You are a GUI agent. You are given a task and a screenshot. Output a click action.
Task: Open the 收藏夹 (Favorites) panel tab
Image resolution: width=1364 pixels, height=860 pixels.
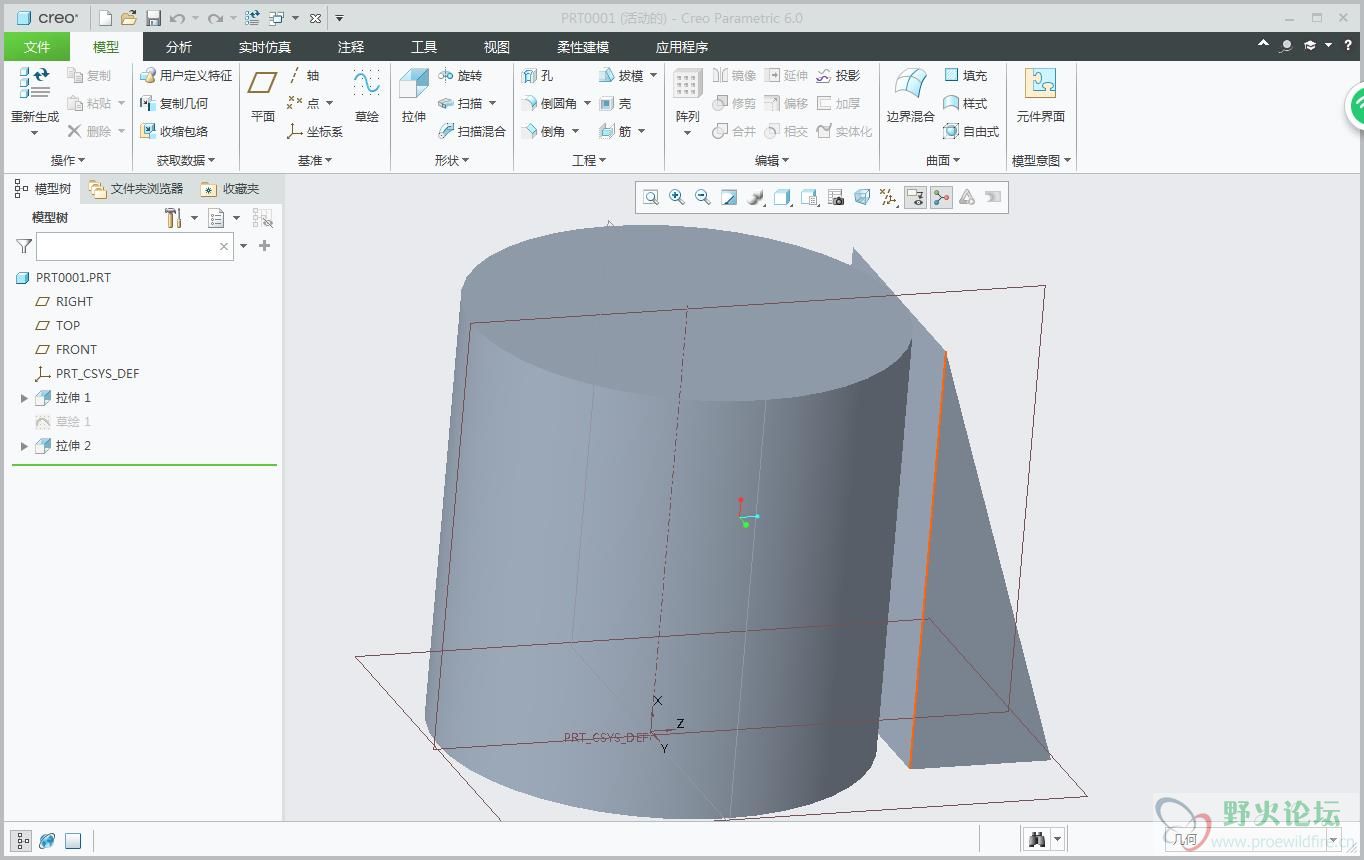230,188
